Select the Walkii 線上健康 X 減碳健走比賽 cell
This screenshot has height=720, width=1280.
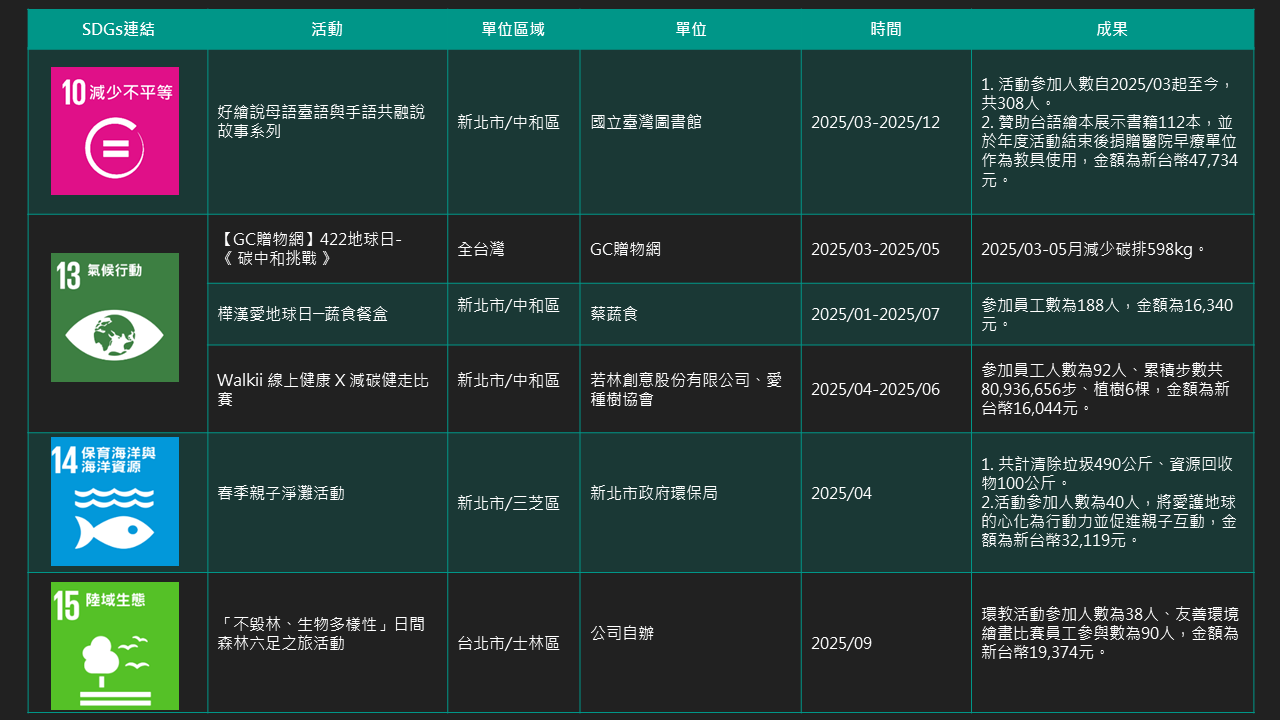[322, 389]
